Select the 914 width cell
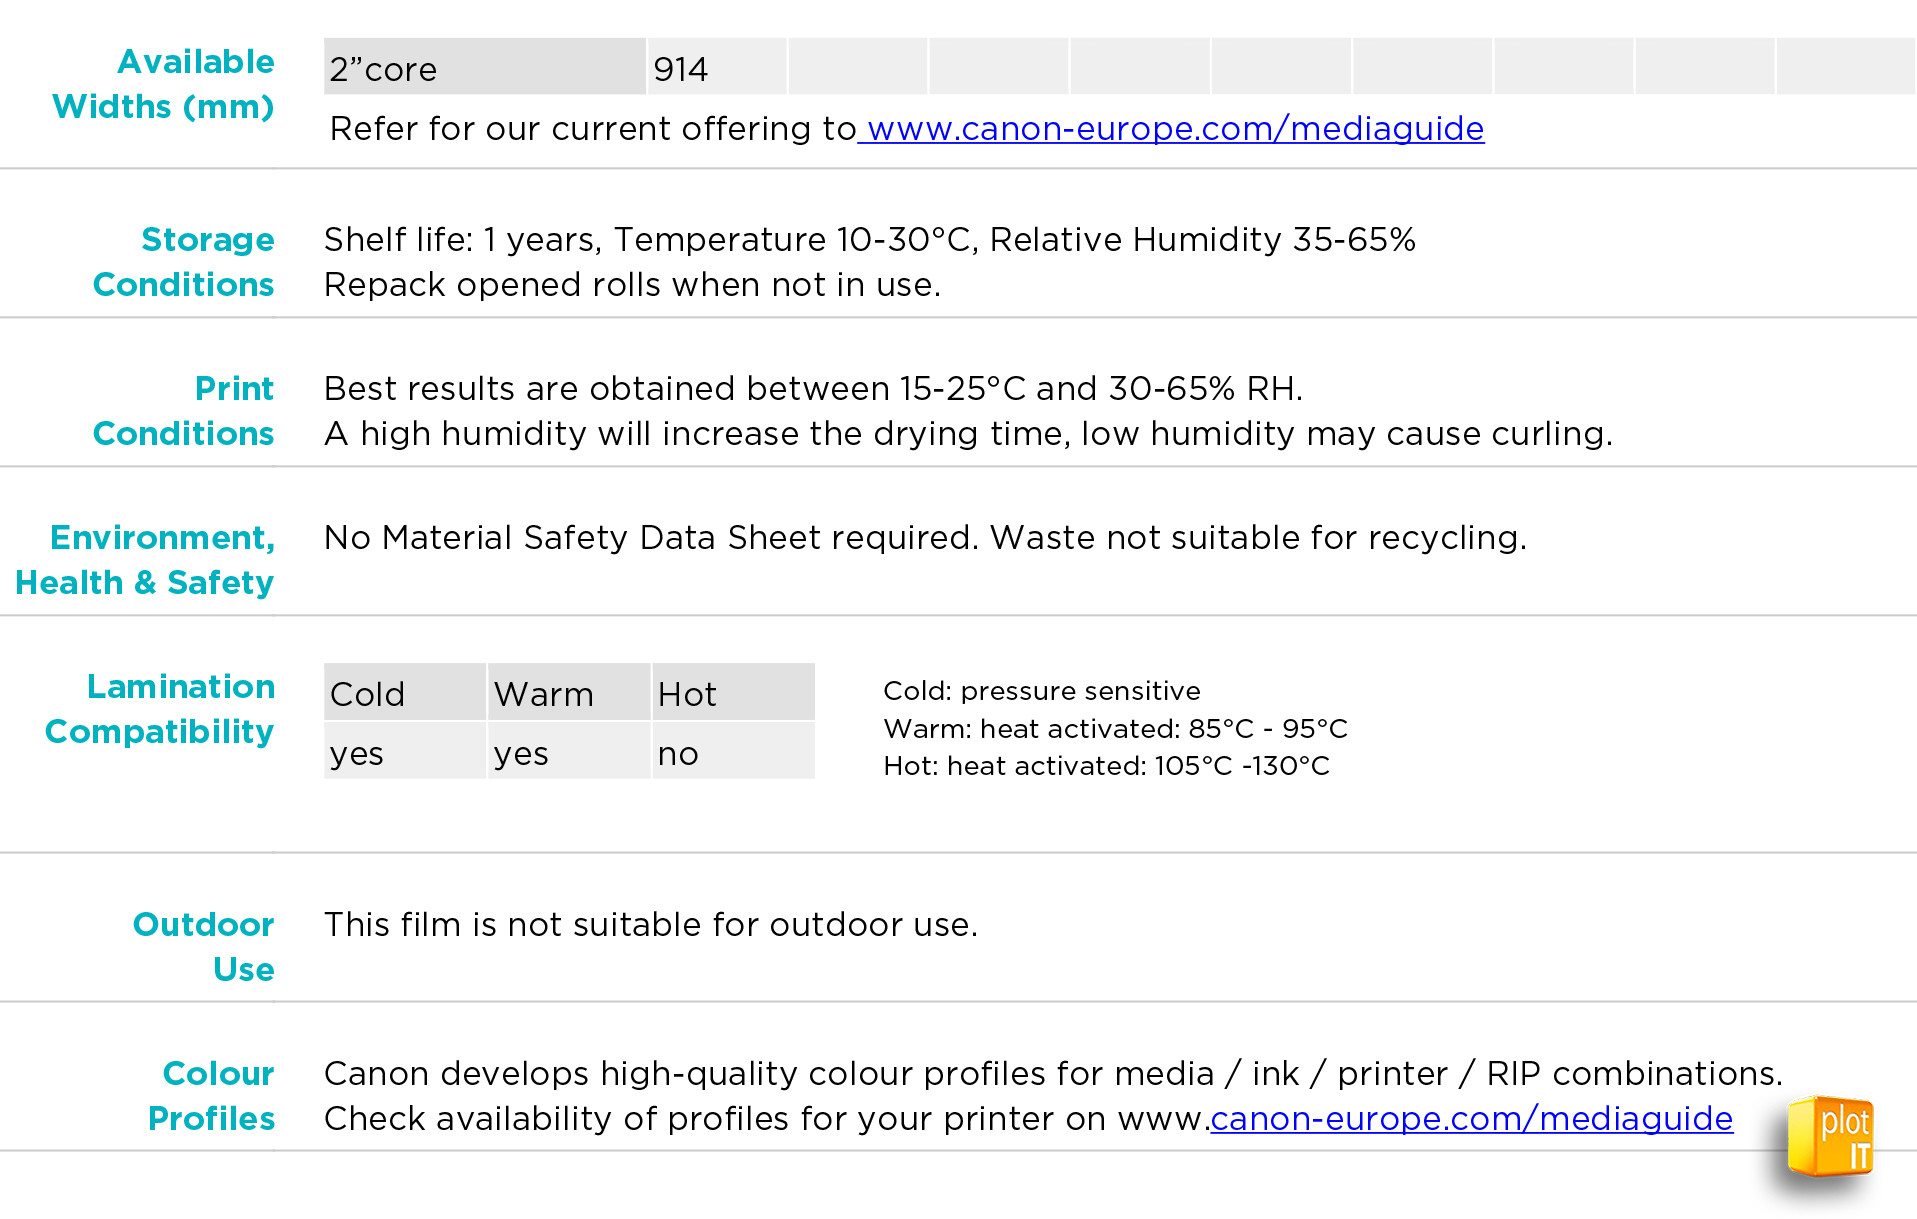The width and height of the screenshot is (1917, 1219). (717, 67)
